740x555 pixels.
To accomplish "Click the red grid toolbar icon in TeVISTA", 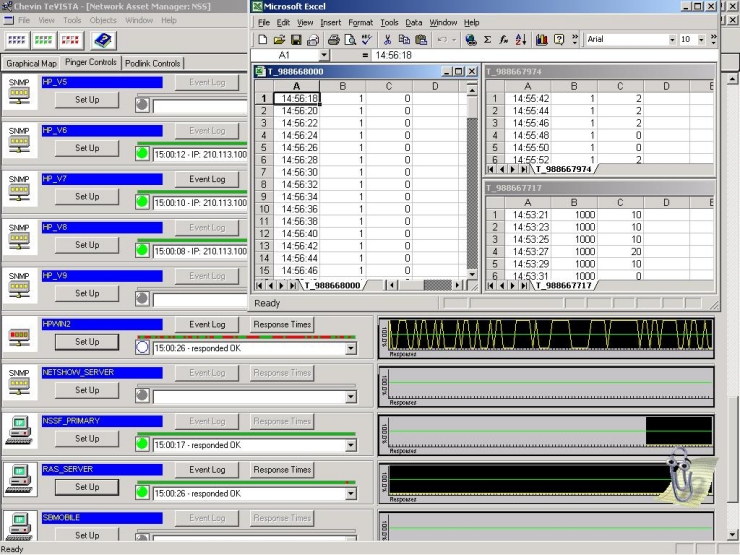I will pos(70,40).
